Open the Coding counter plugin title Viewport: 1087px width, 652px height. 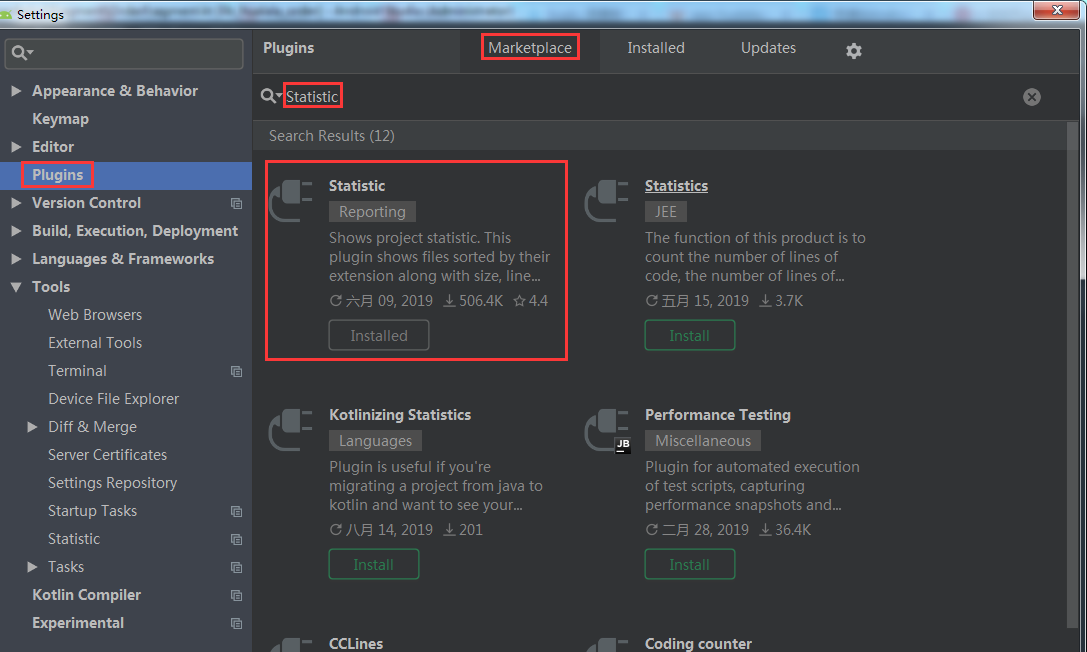click(x=698, y=644)
